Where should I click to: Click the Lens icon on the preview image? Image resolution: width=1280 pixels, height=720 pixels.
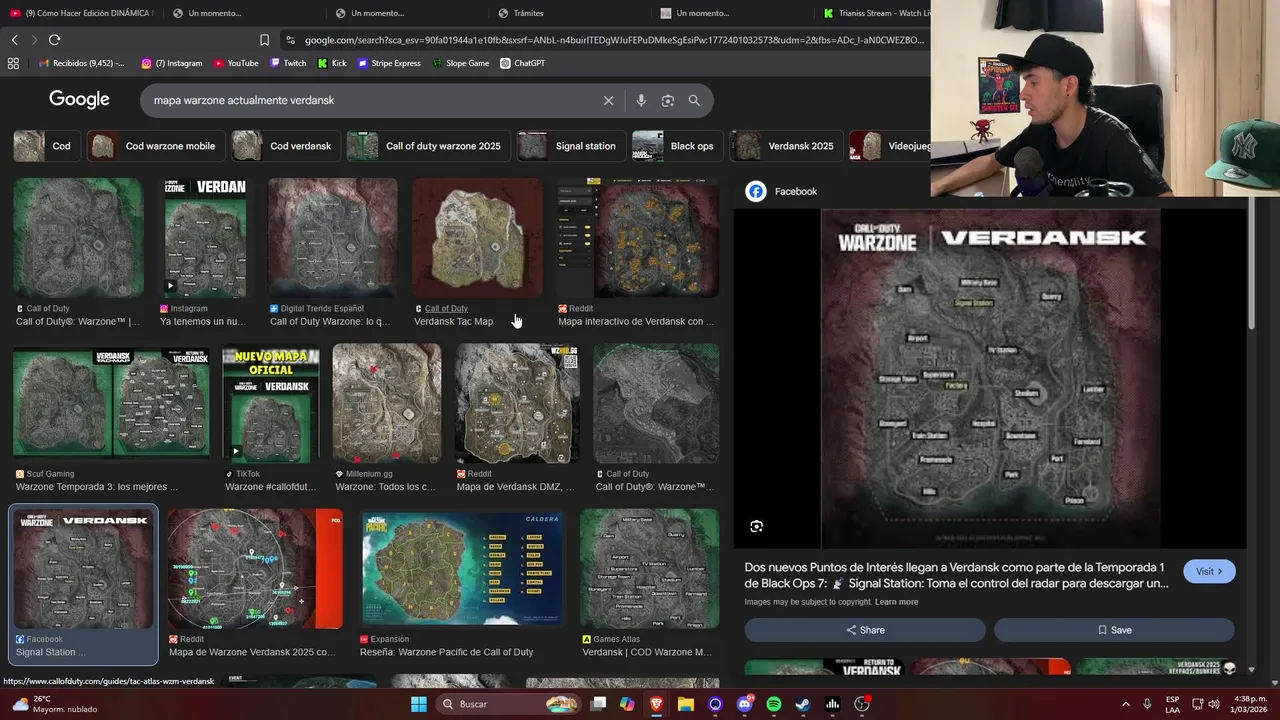pyautogui.click(x=757, y=526)
